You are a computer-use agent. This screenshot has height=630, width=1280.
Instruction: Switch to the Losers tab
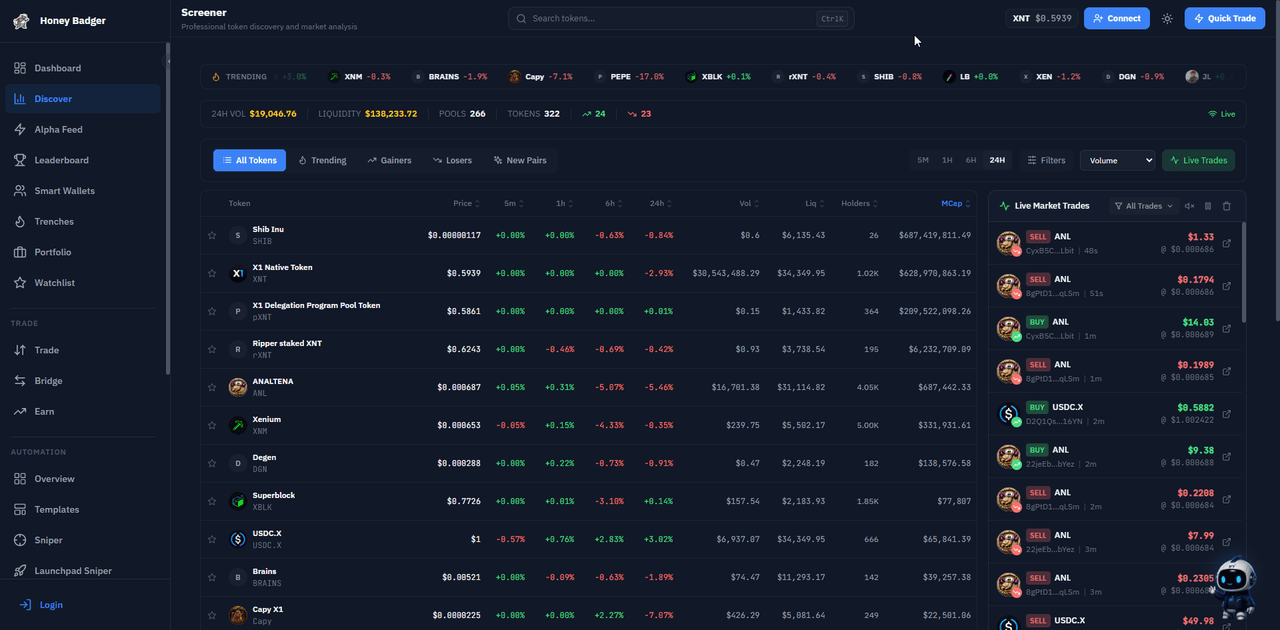(x=452, y=160)
